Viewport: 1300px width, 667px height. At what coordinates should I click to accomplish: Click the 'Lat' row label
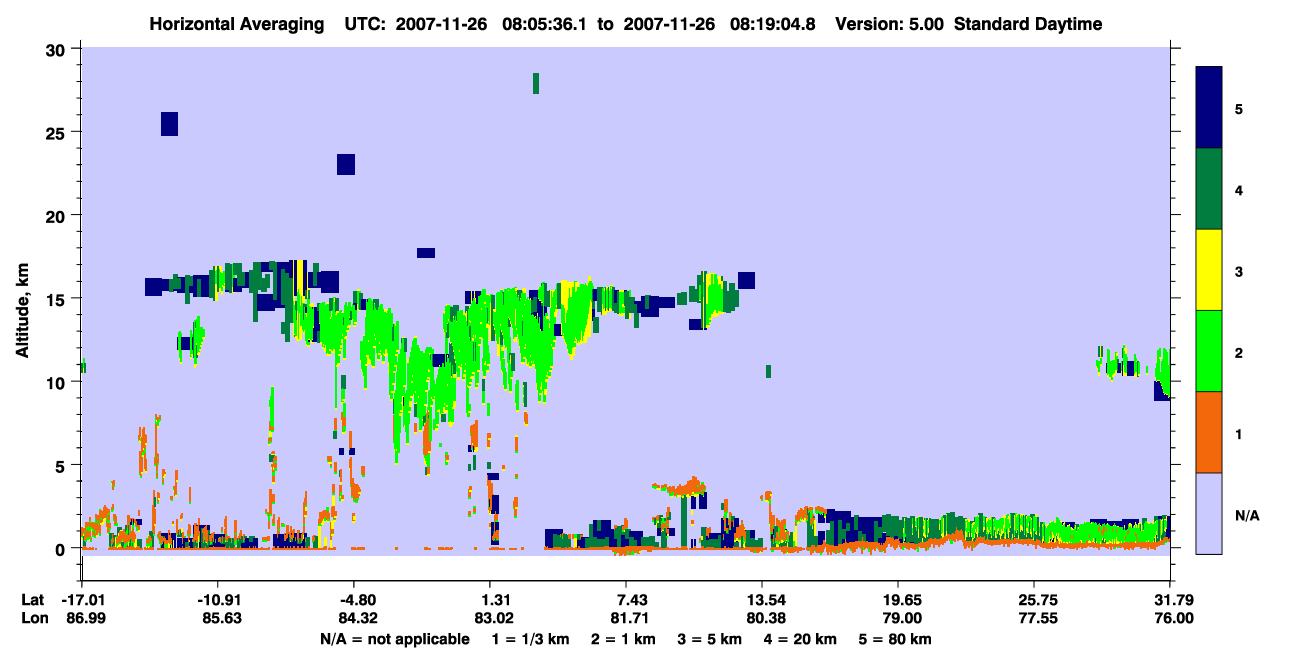33,600
